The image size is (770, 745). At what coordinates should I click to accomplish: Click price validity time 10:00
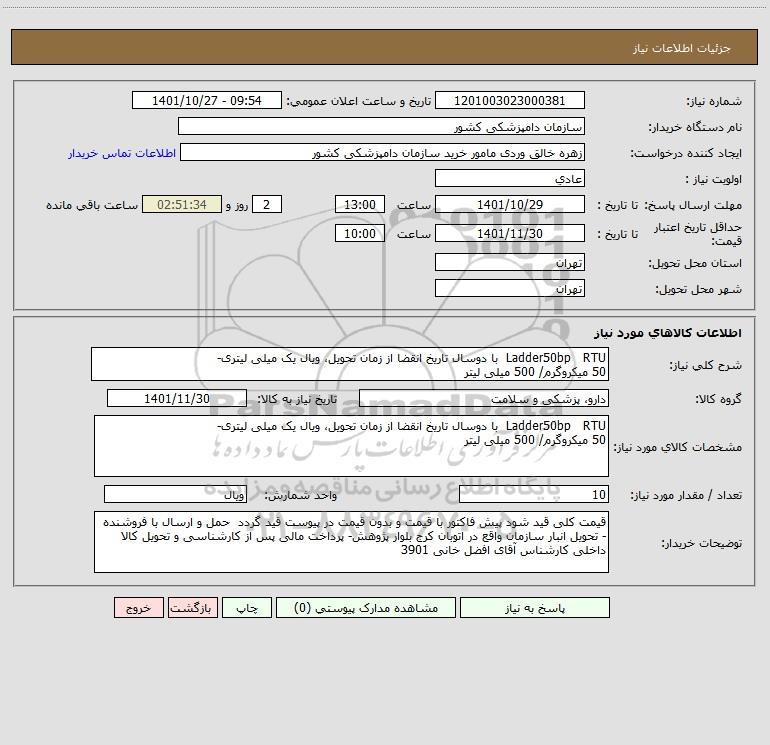click(360, 234)
